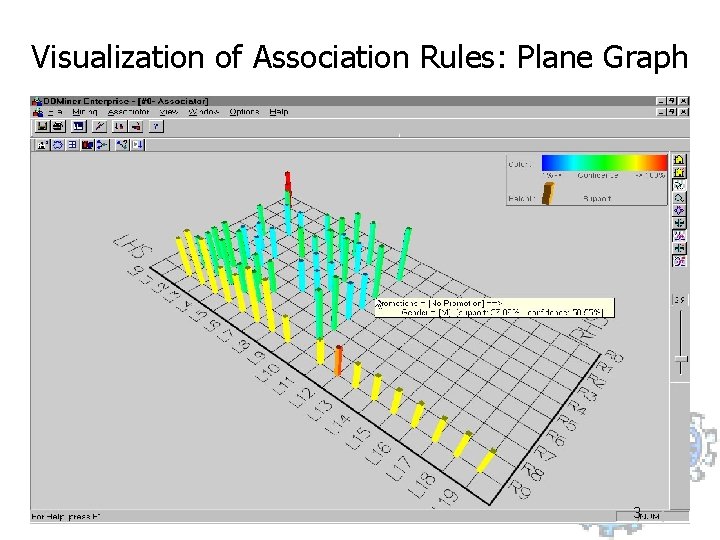Click the vertical zoom slider handle on right
Image resolution: width=720 pixels, height=540 pixels.
[680, 359]
